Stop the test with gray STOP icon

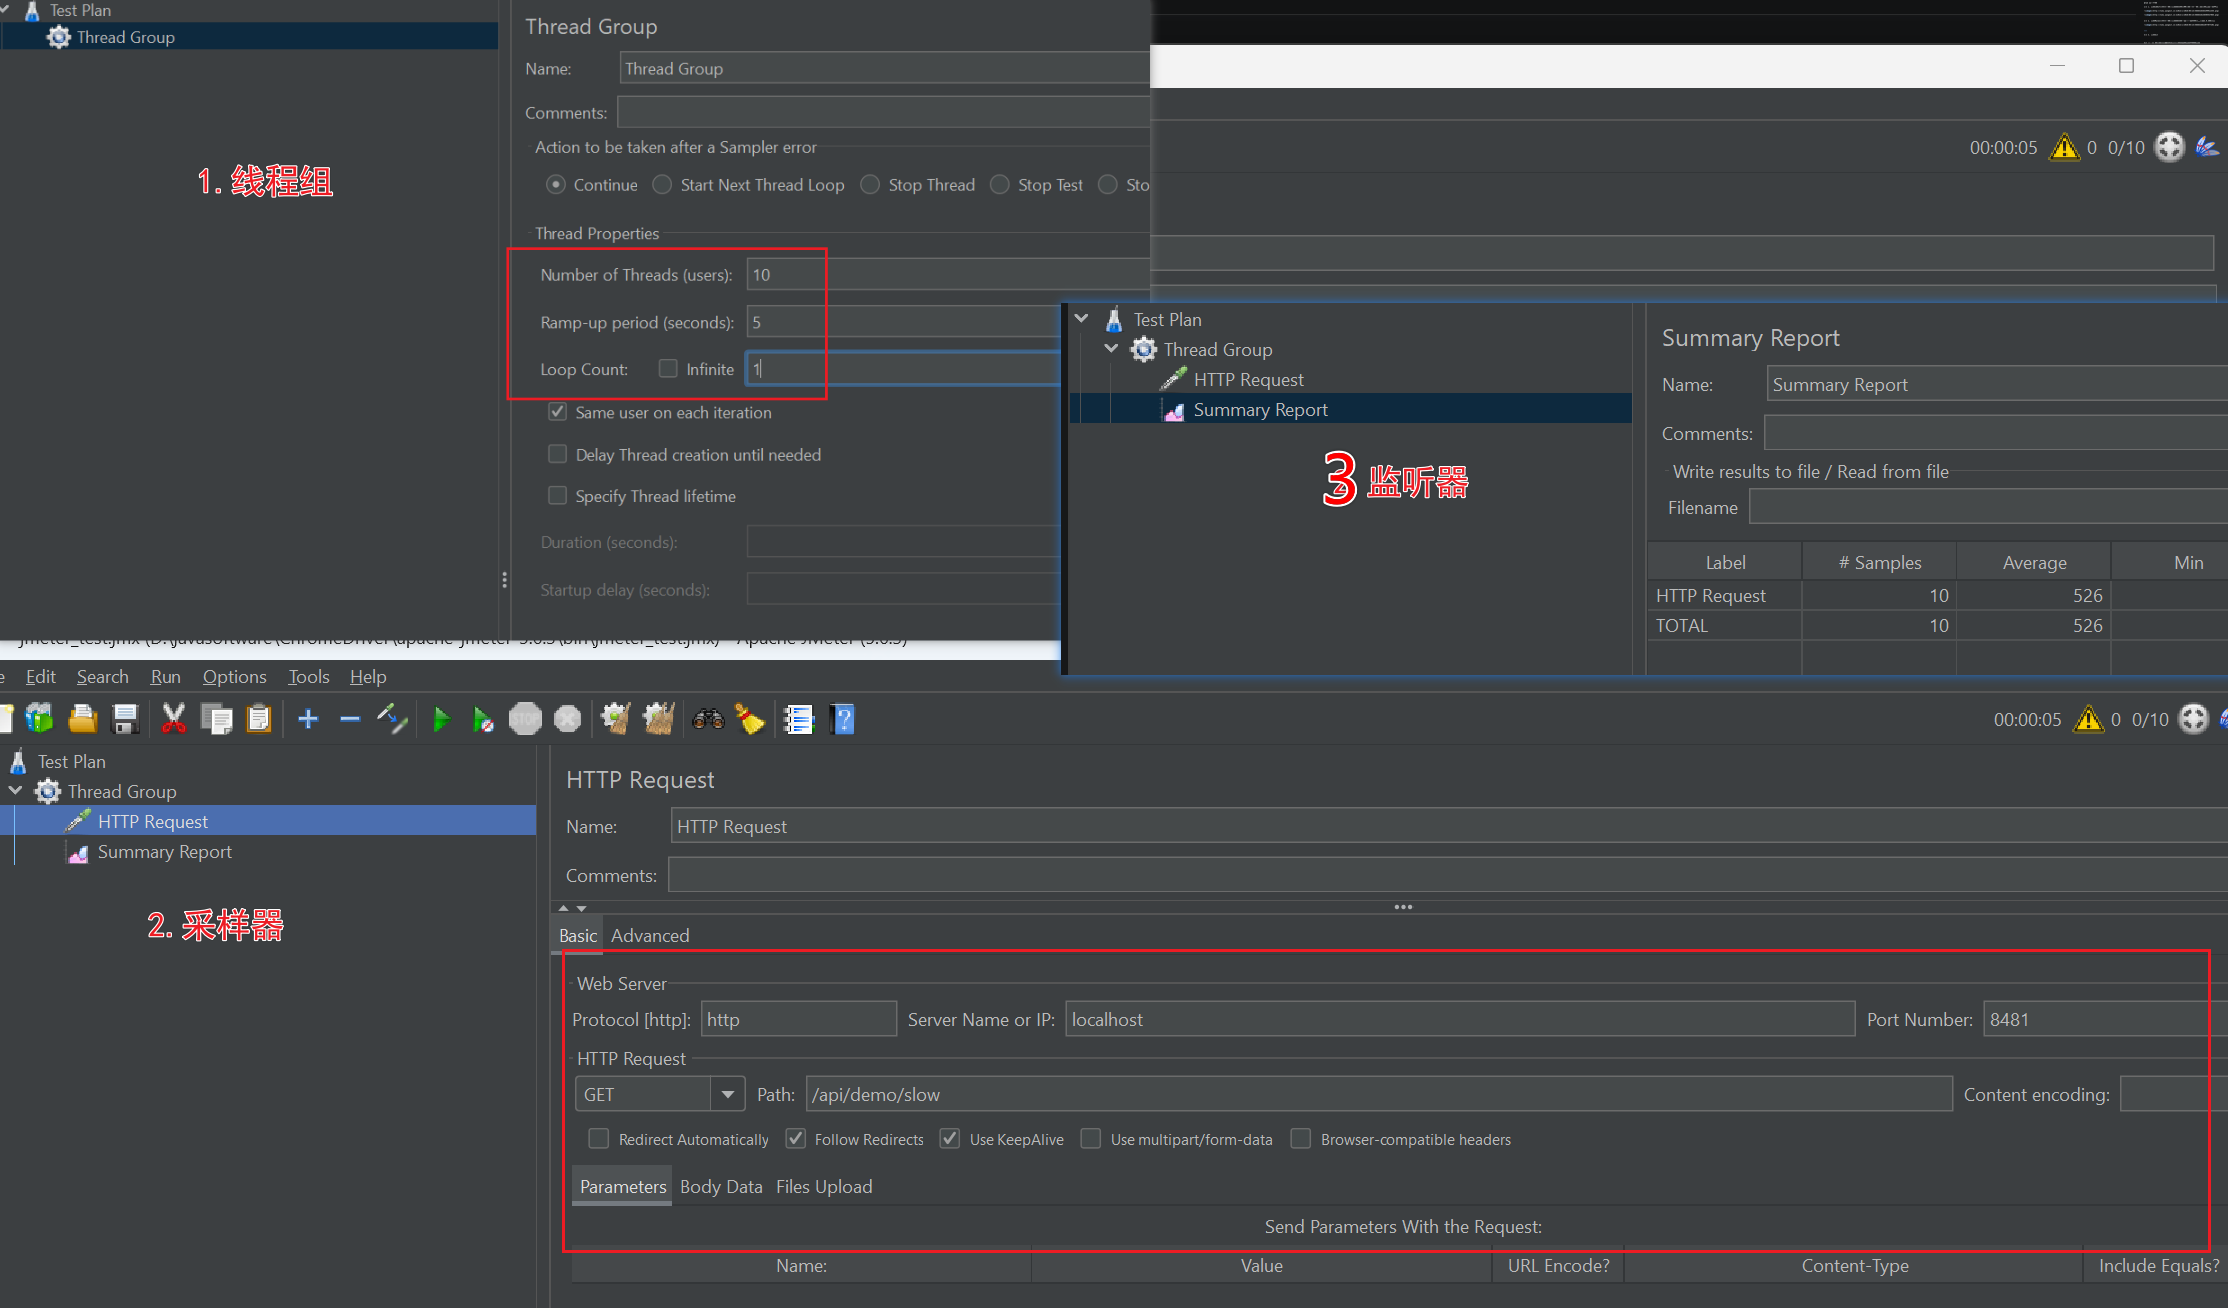click(x=525, y=719)
